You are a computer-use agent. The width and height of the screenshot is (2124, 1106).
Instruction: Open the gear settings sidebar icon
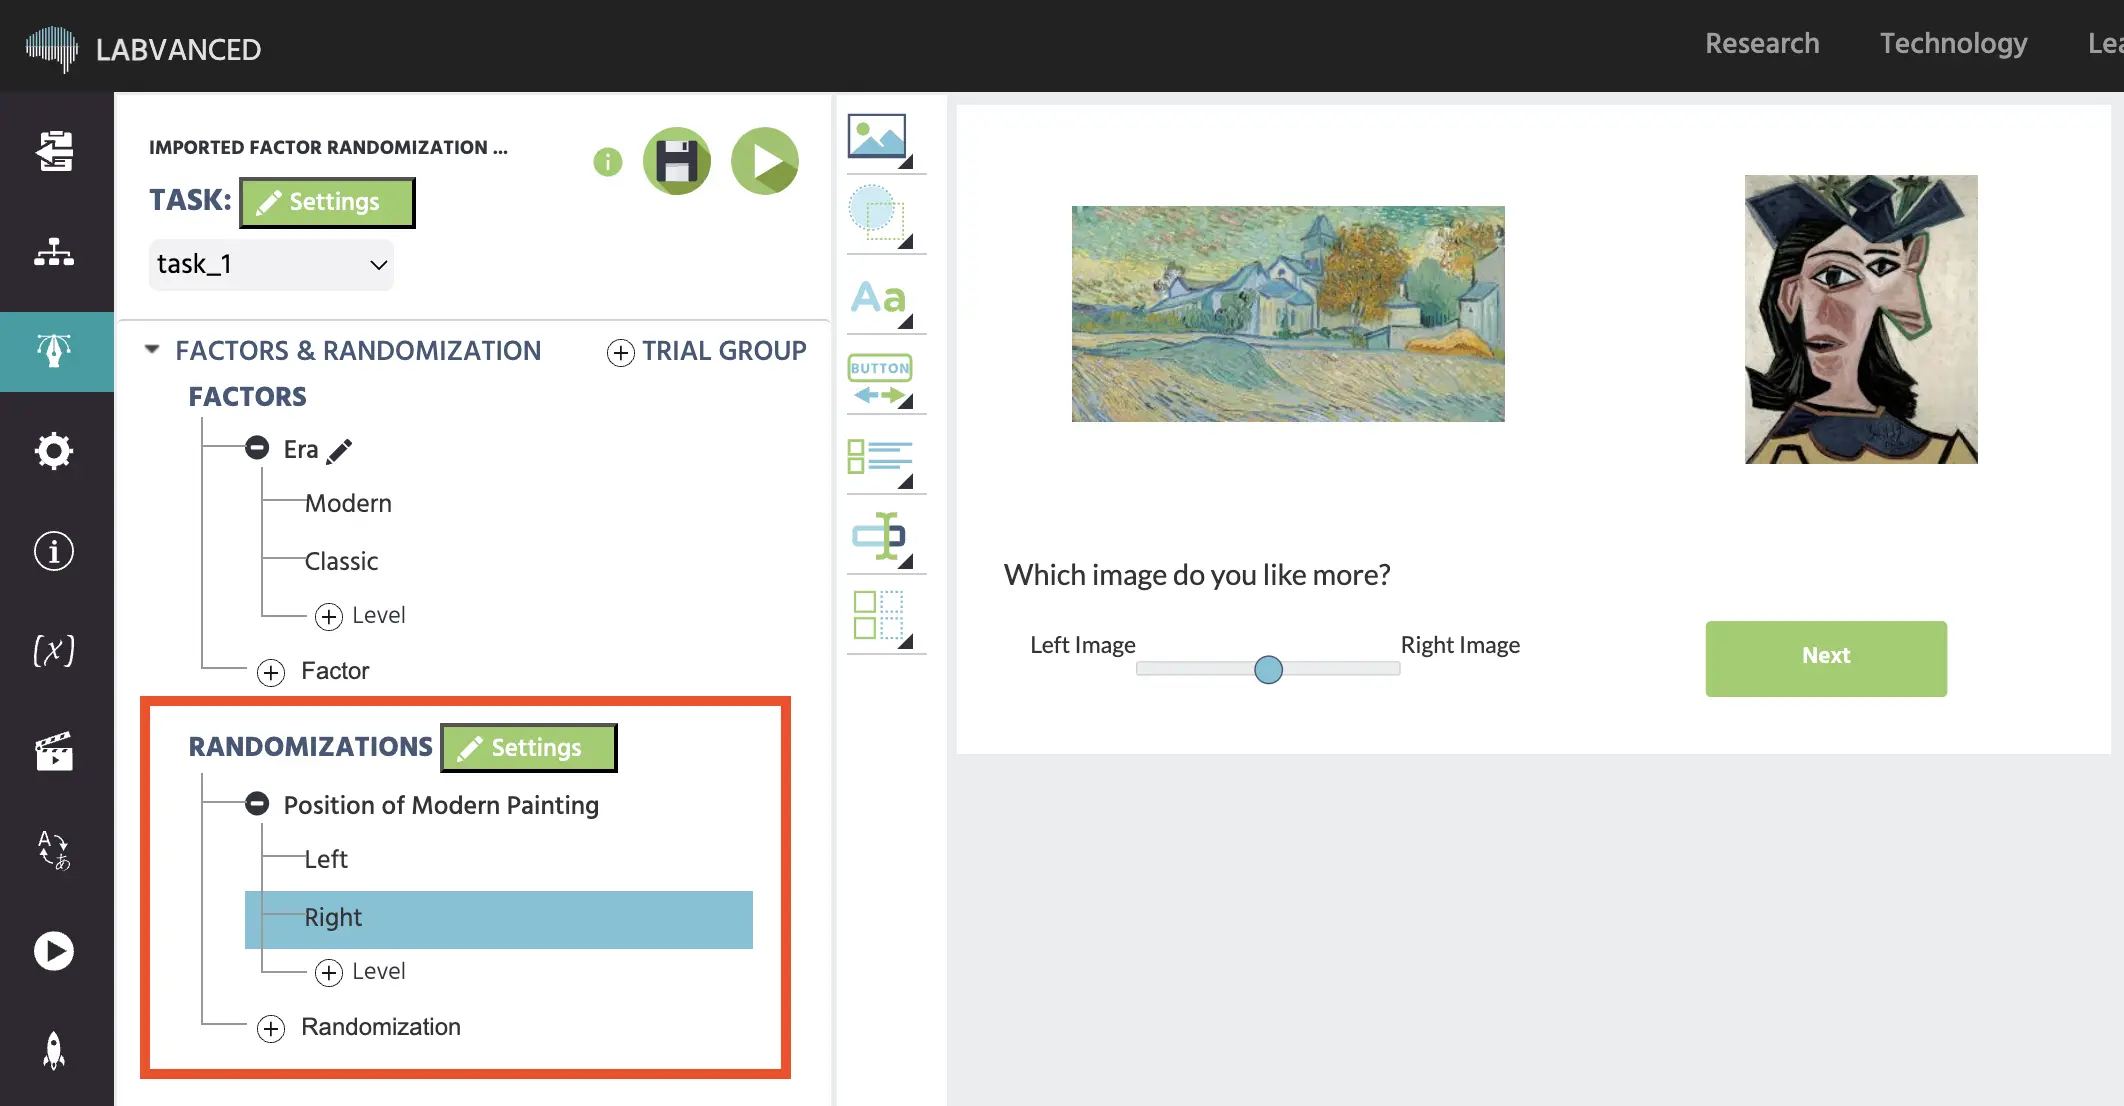tap(54, 451)
